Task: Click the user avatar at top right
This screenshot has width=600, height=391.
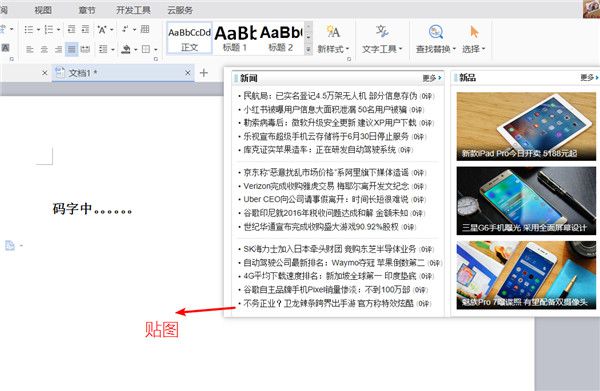Action: click(591, 8)
